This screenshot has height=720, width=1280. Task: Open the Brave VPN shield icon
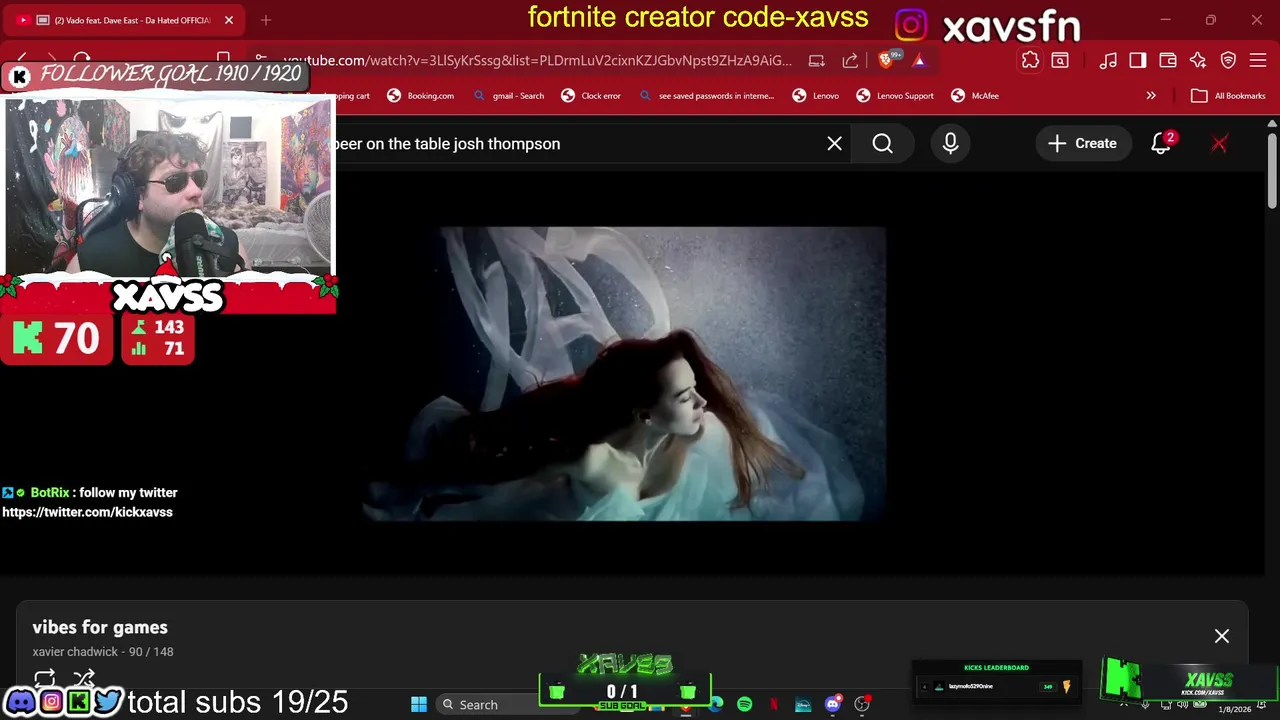pos(1229,61)
